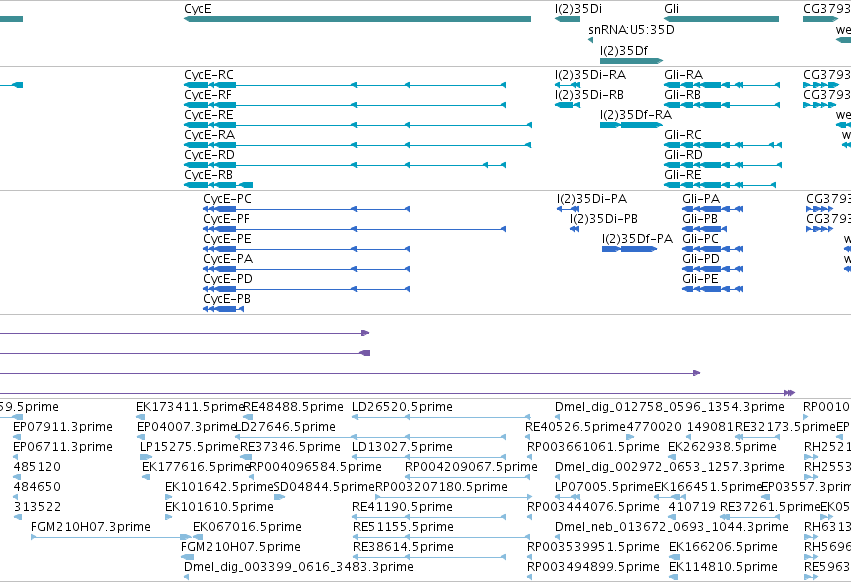
Task: Click the l(2)35Di-PA protein label
Action: (592, 199)
